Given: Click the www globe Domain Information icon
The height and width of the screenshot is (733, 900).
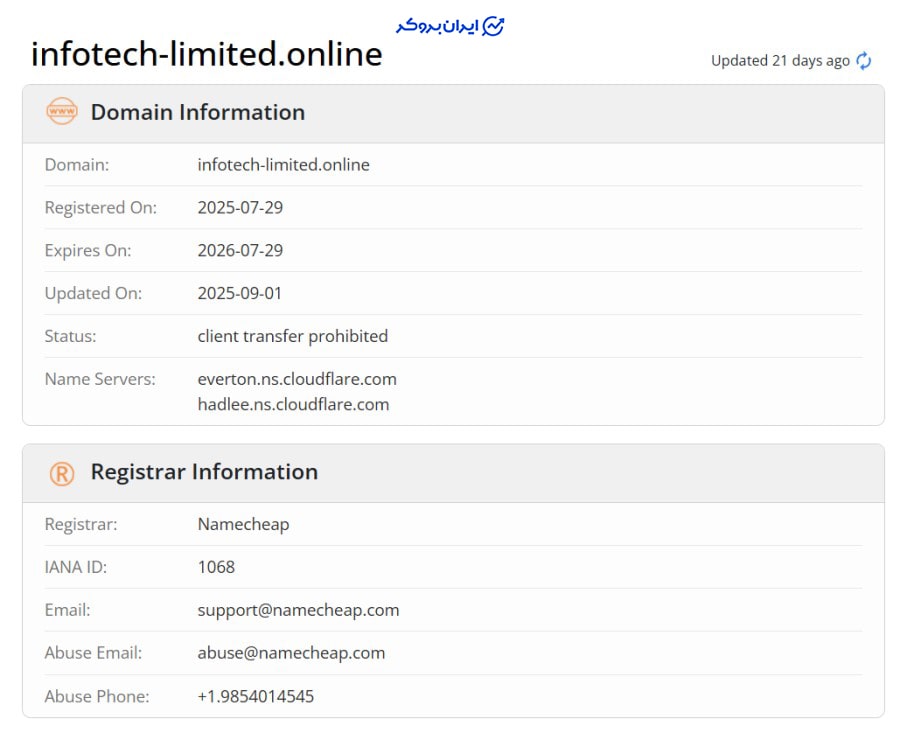Looking at the screenshot, I should [61, 111].
